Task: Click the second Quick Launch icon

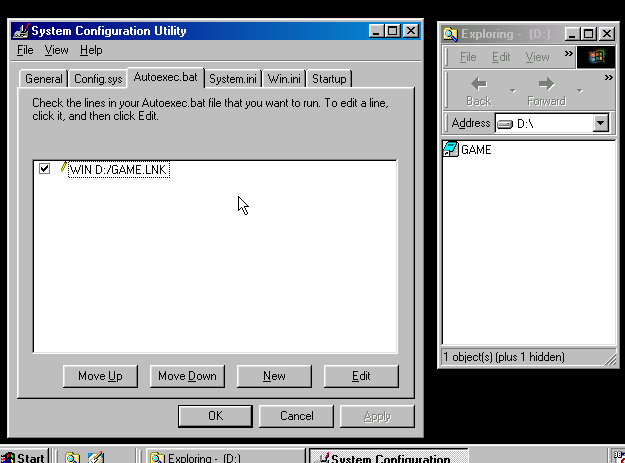Action: pyautogui.click(x=96, y=458)
